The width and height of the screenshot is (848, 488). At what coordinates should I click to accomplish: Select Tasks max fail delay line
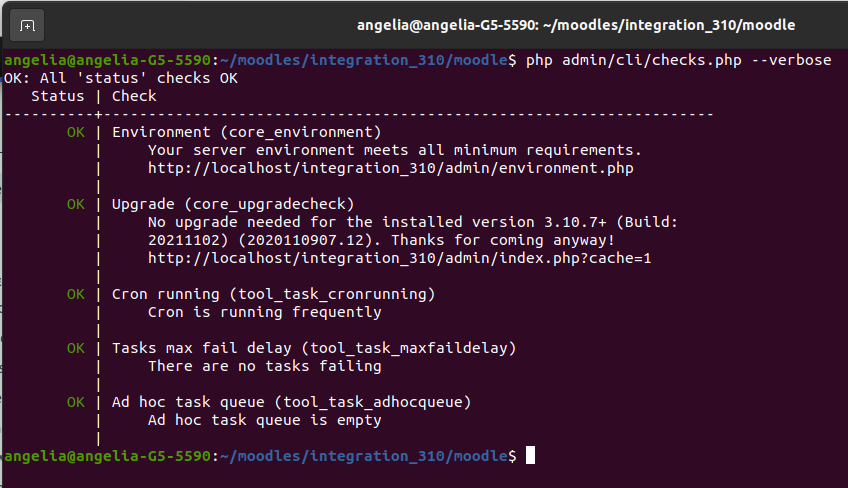click(x=314, y=348)
